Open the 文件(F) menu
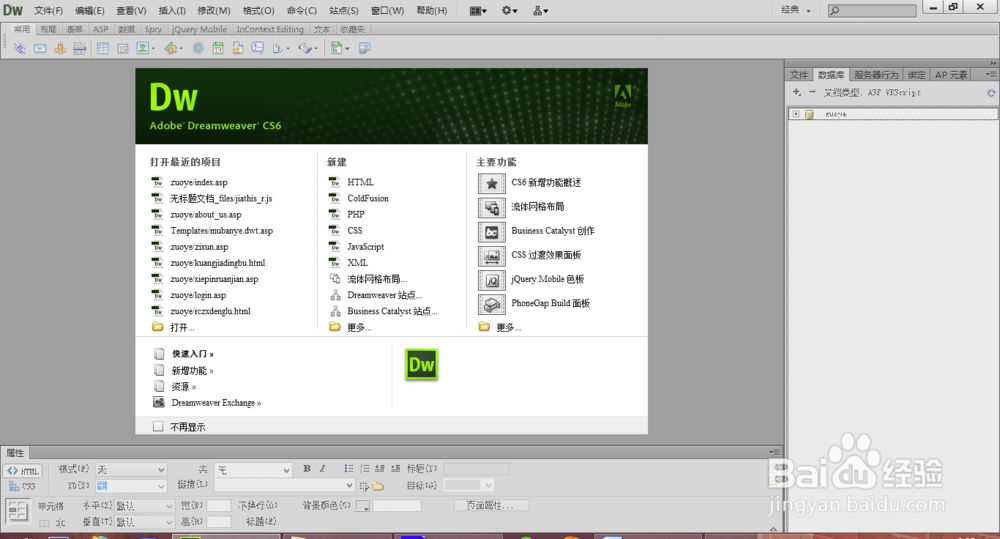1000x539 pixels. pyautogui.click(x=48, y=11)
